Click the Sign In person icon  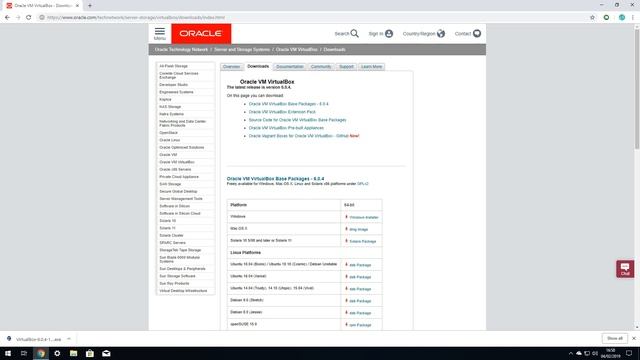click(x=389, y=33)
